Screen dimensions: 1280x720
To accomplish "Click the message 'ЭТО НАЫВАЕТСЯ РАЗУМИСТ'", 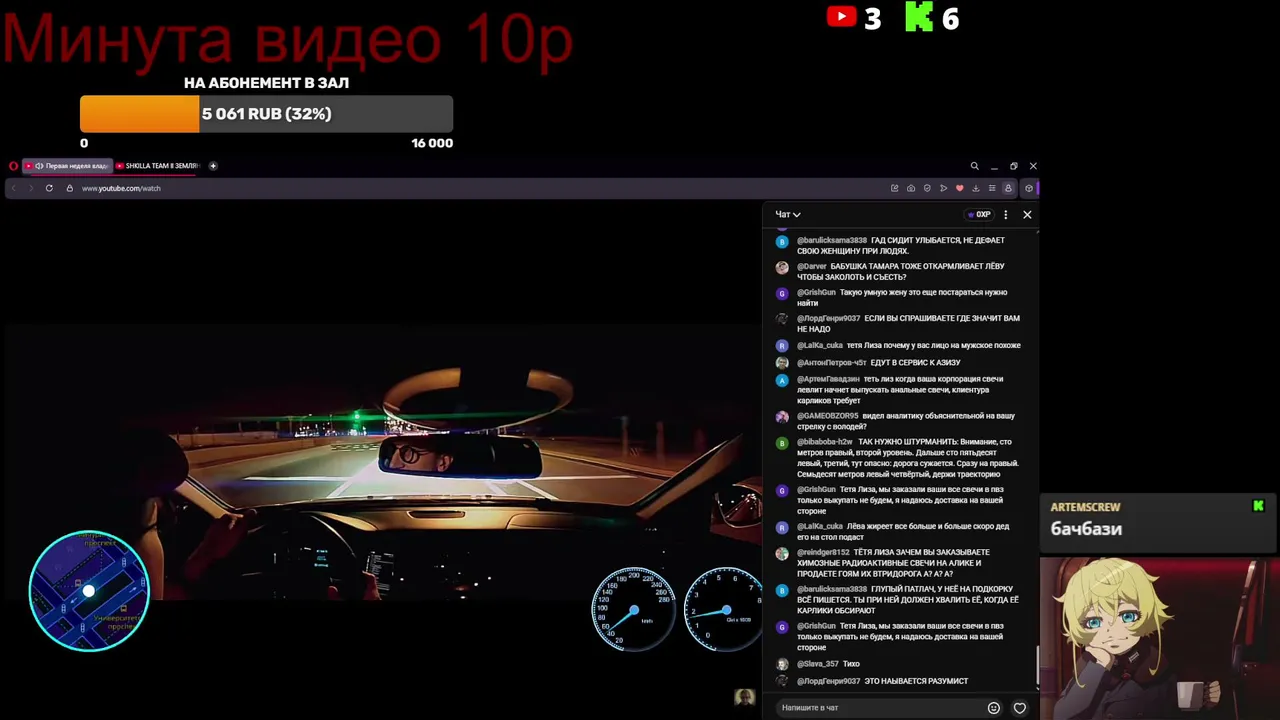I will [x=916, y=682].
